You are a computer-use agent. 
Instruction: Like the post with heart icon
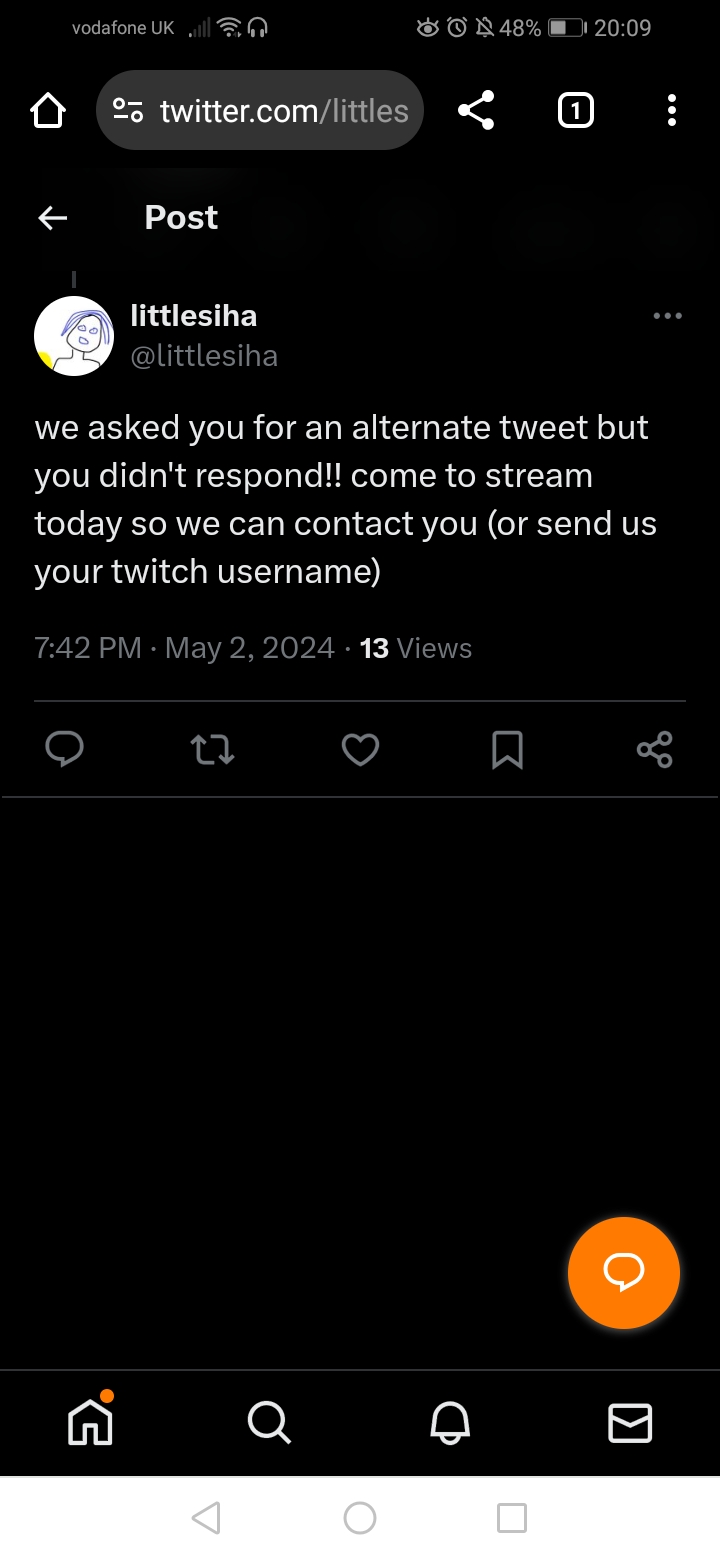tap(360, 749)
